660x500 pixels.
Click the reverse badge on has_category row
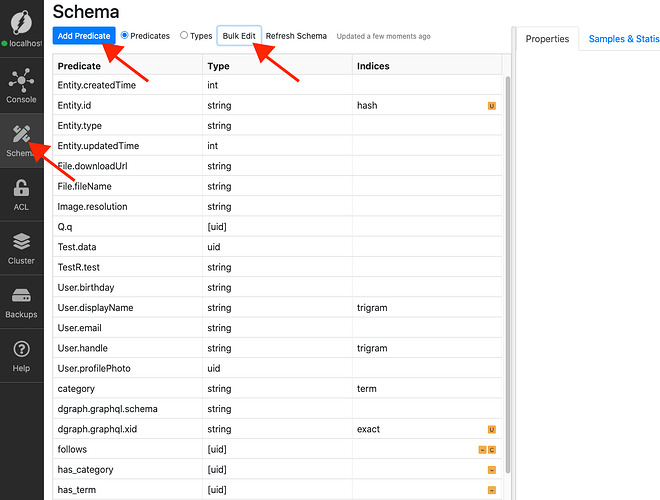[x=492, y=470]
